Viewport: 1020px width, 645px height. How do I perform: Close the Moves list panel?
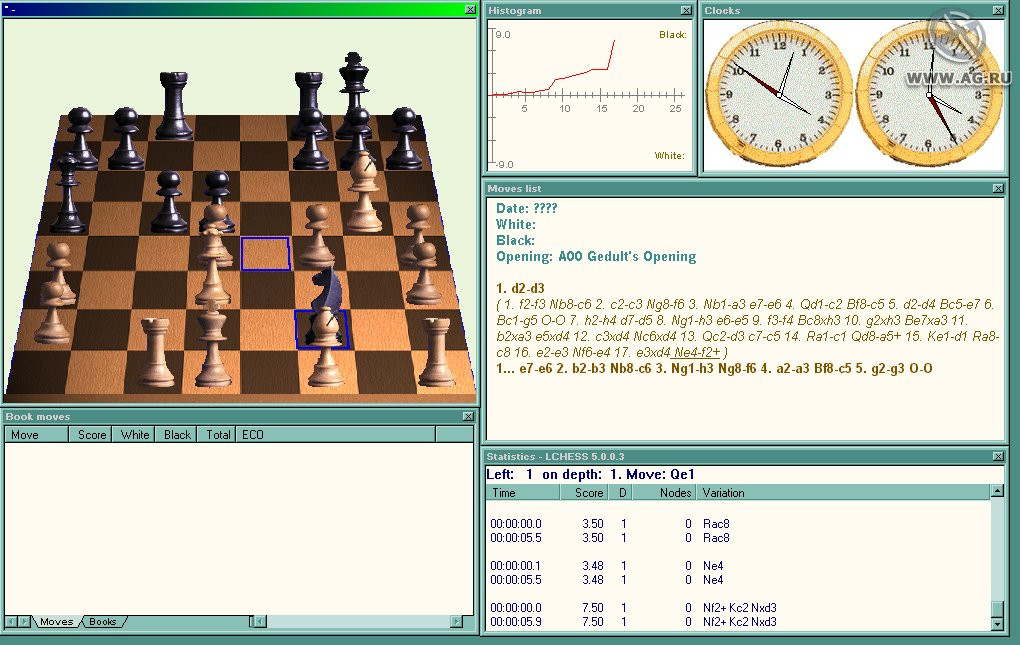[x=998, y=188]
